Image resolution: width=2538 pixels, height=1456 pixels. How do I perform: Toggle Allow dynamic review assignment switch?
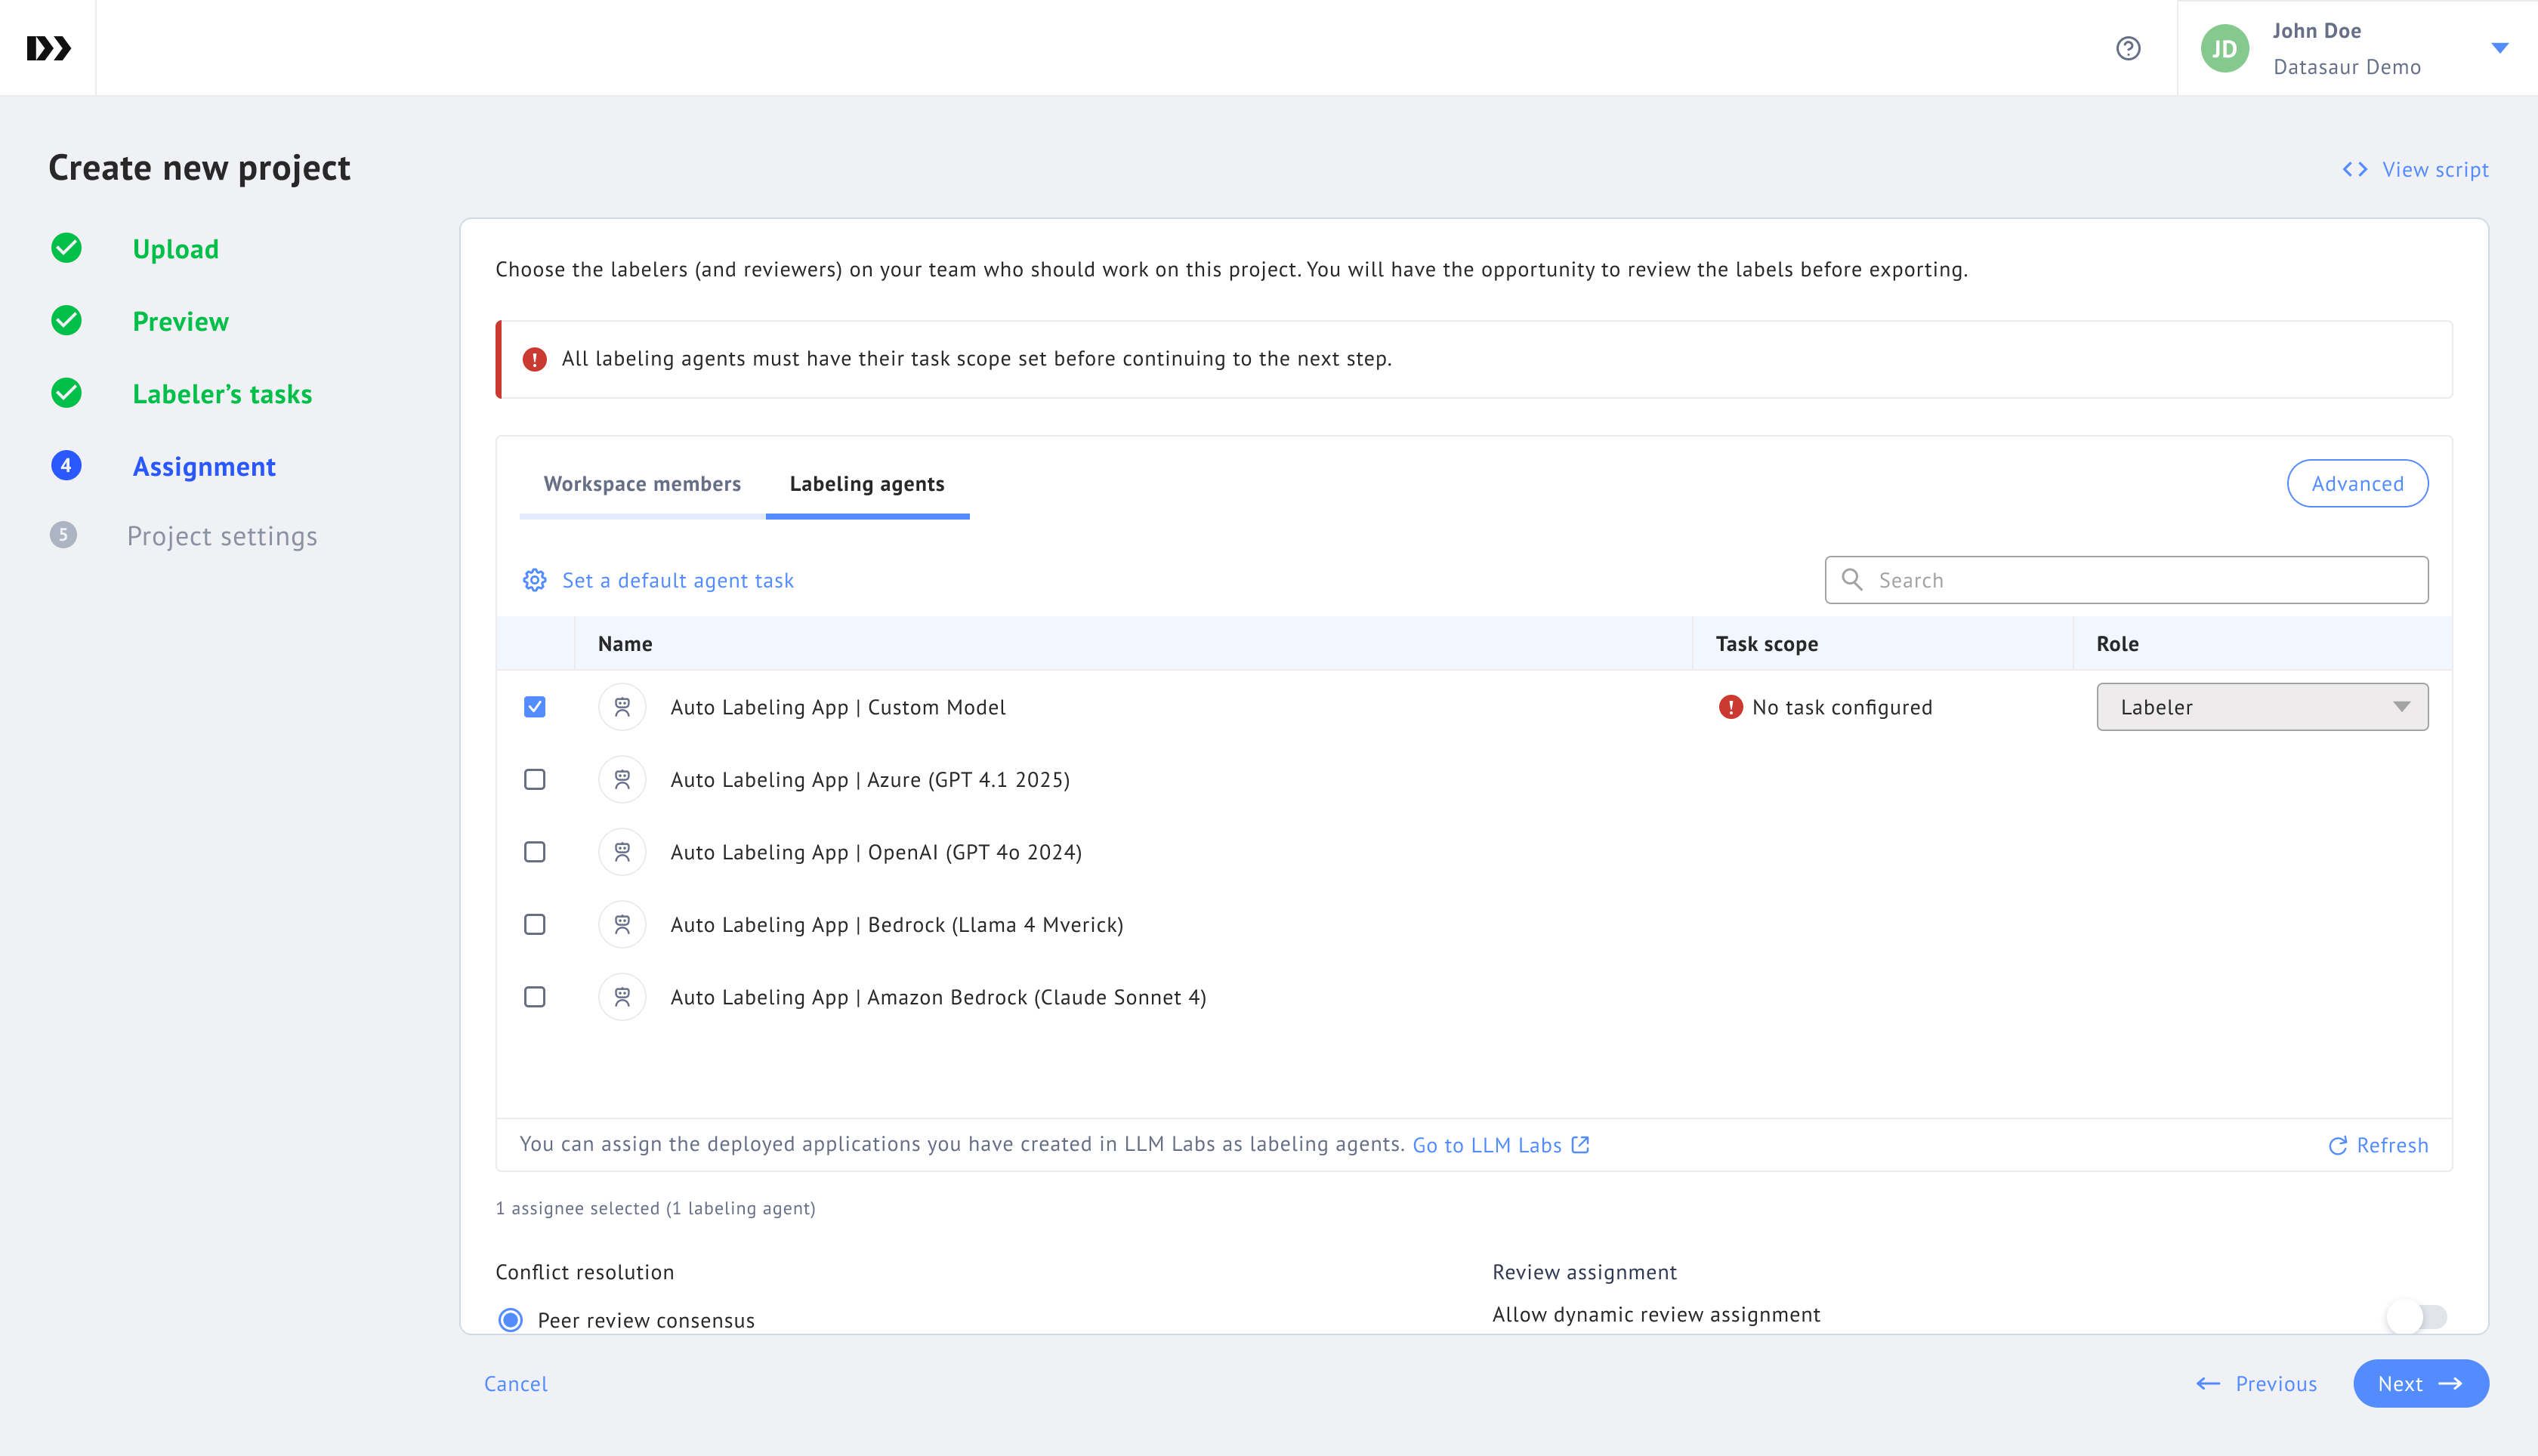tap(2416, 1316)
